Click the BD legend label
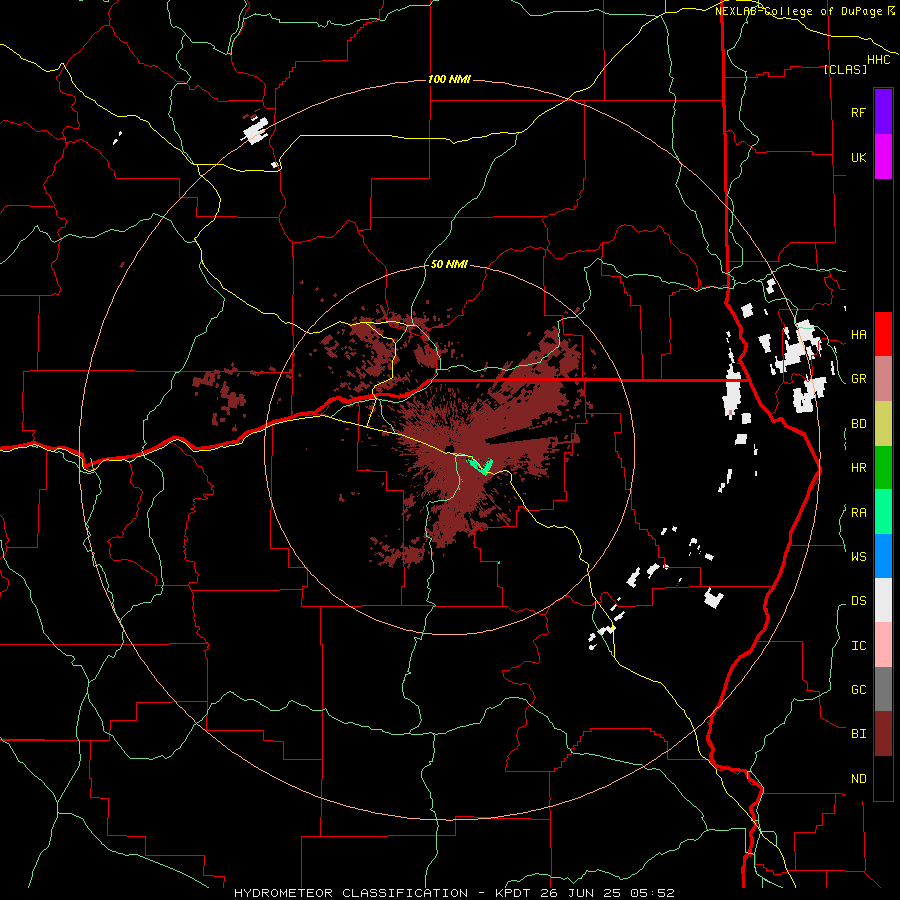900x900 pixels. [x=858, y=424]
